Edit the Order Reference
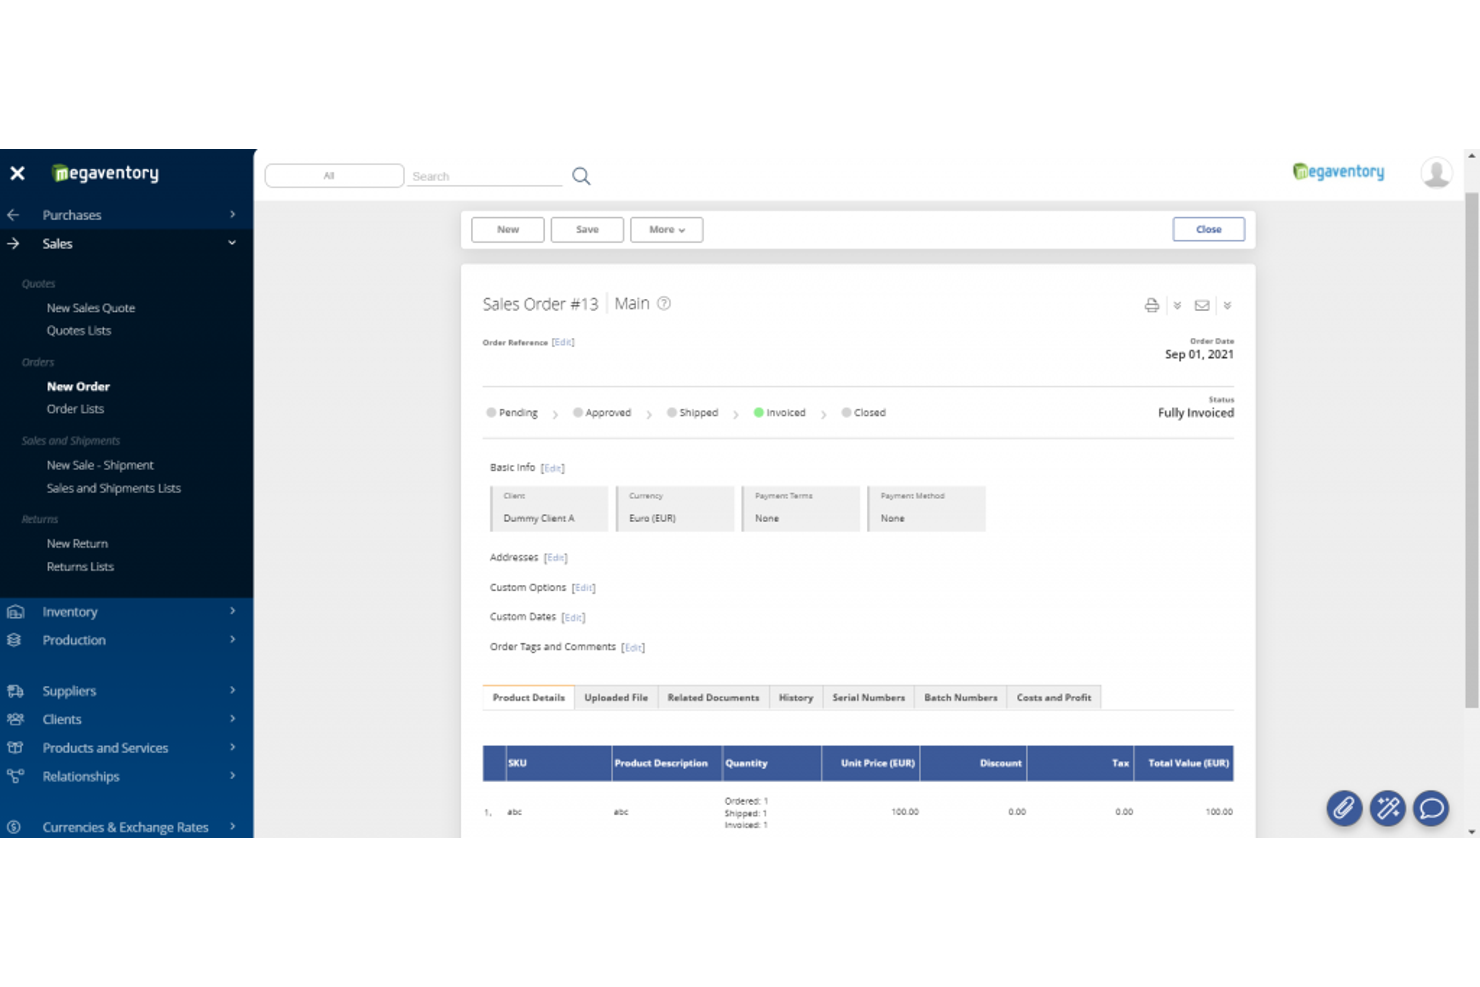This screenshot has height=987, width=1480. point(563,343)
